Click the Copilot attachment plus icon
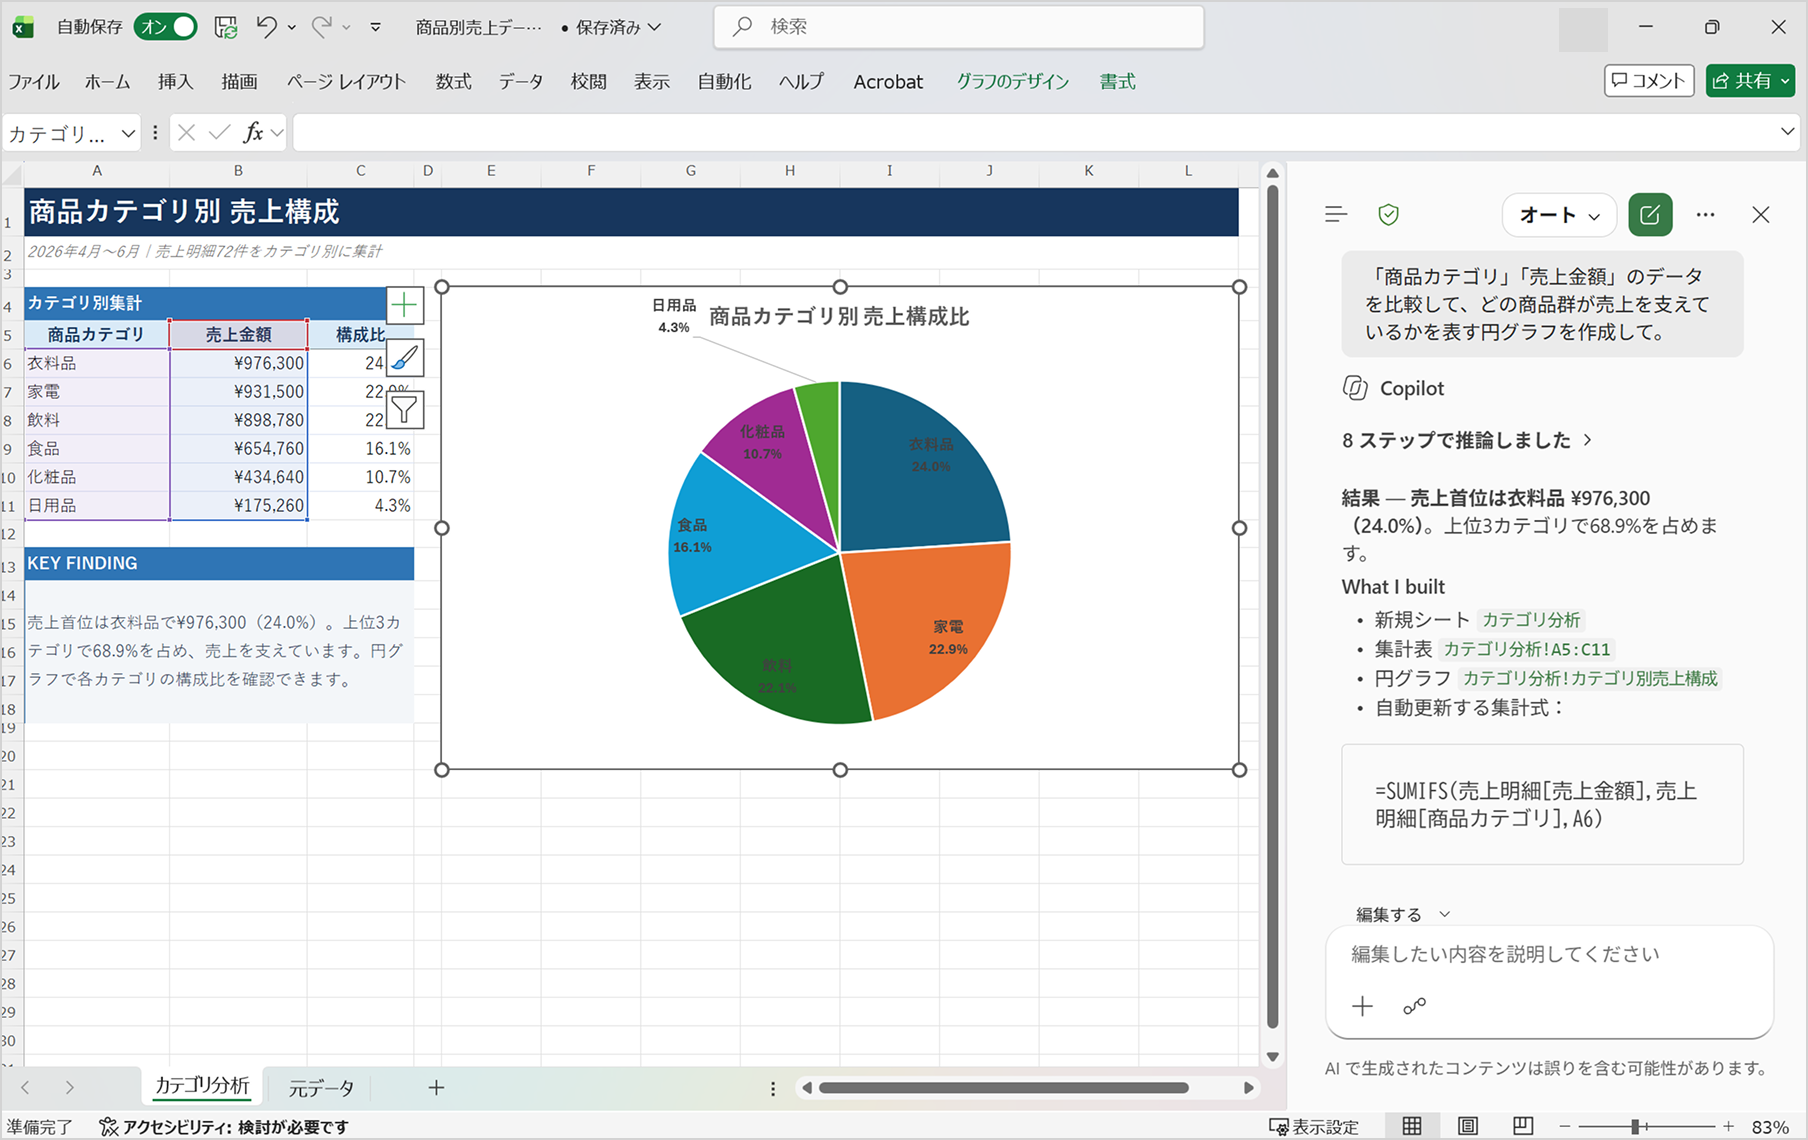Image resolution: width=1808 pixels, height=1140 pixels. (1362, 1006)
